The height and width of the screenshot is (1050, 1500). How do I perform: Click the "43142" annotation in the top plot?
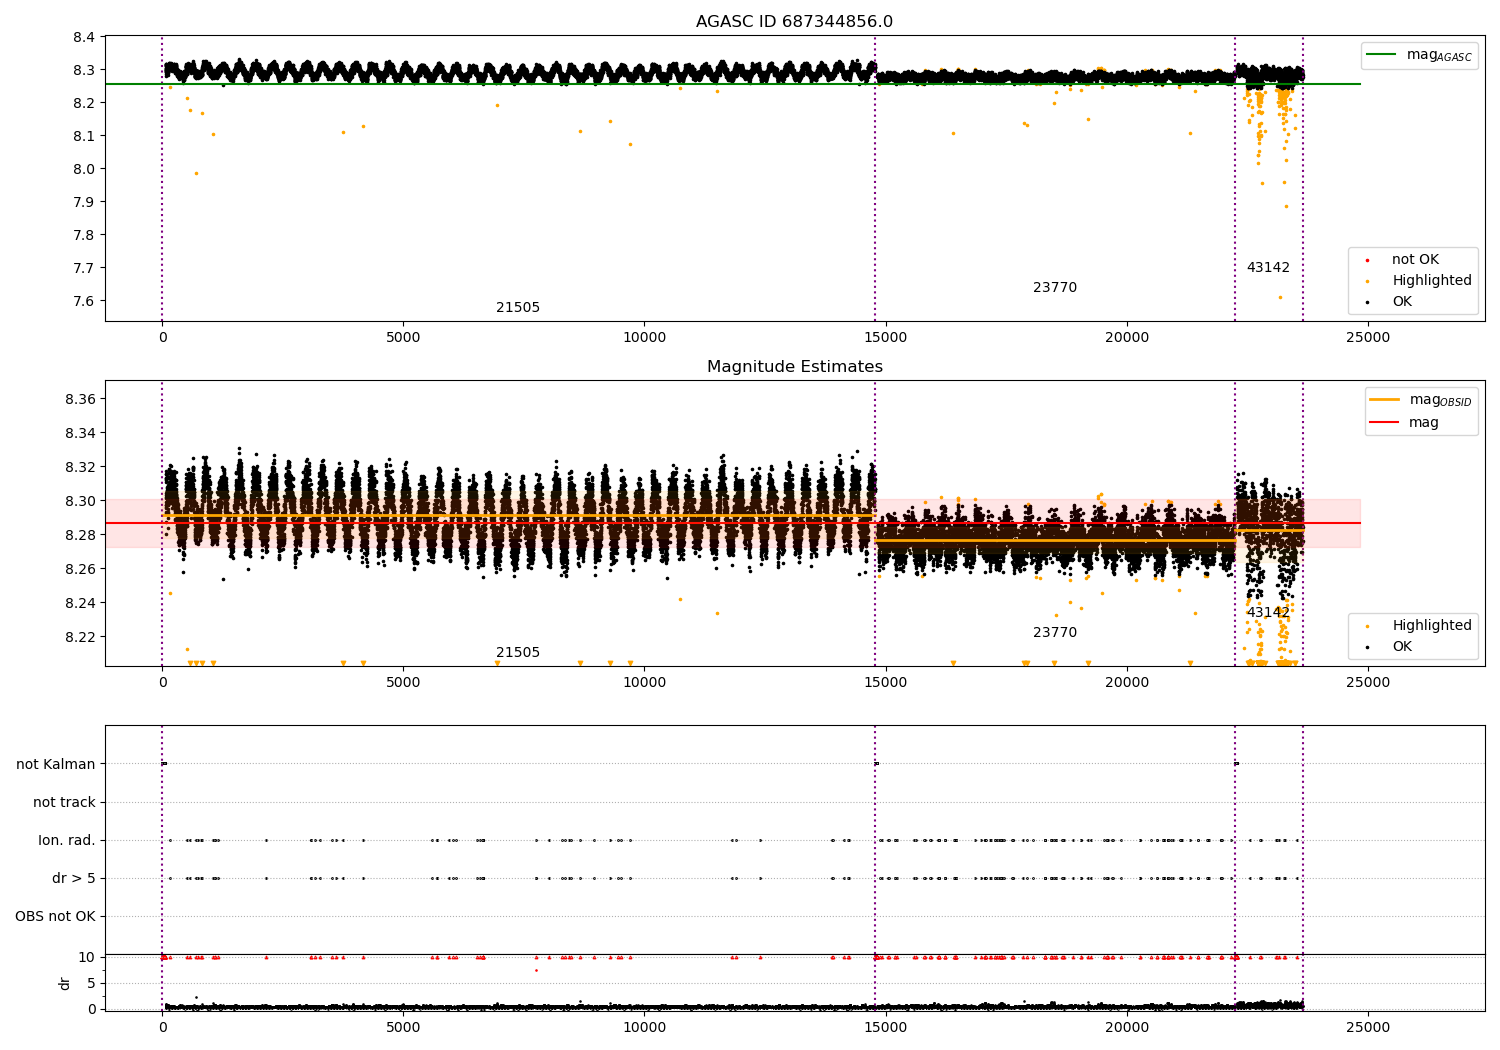tap(1268, 268)
